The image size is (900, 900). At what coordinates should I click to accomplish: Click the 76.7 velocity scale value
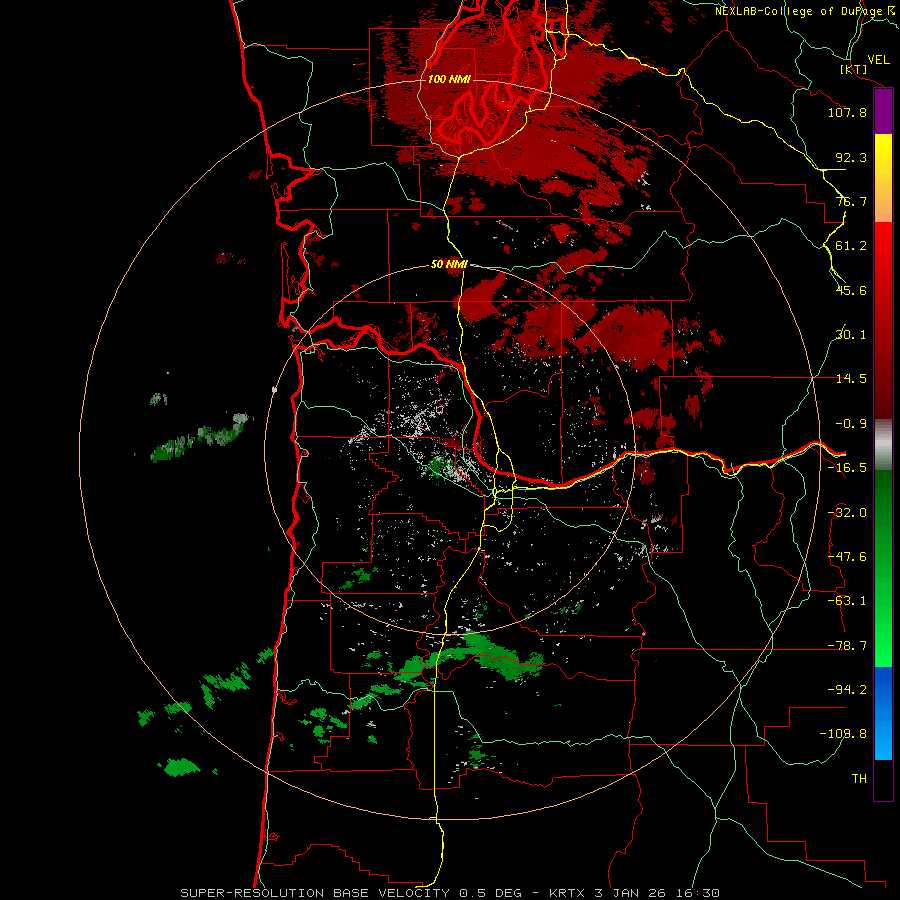(x=851, y=201)
